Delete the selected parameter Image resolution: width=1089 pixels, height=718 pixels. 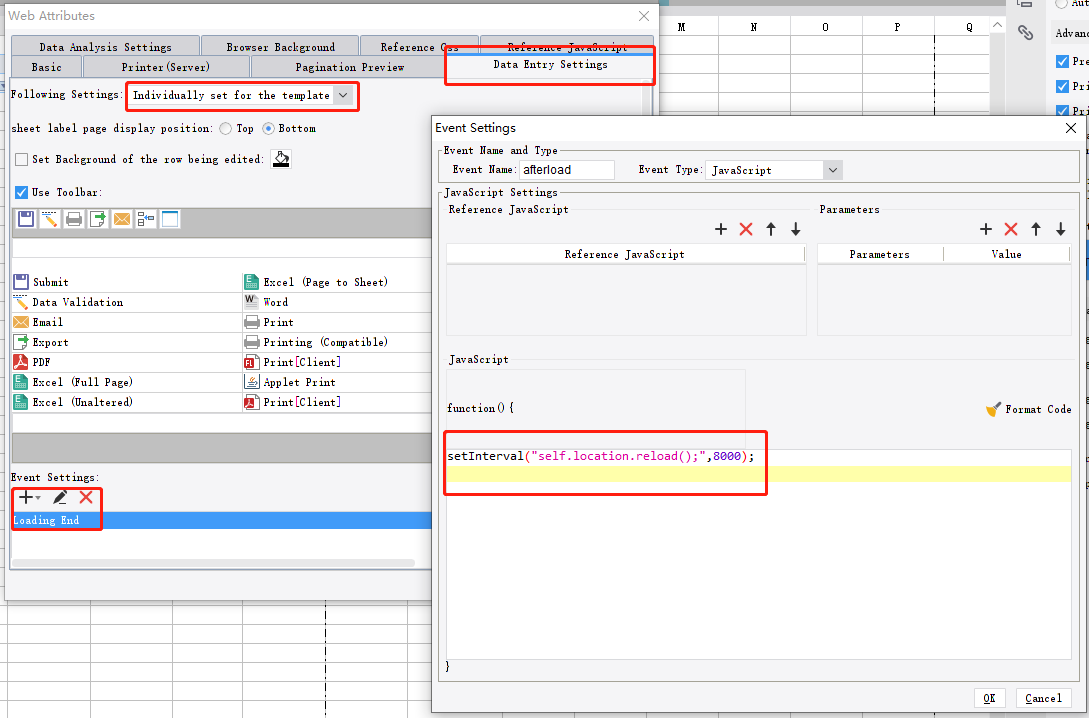[x=1011, y=229]
